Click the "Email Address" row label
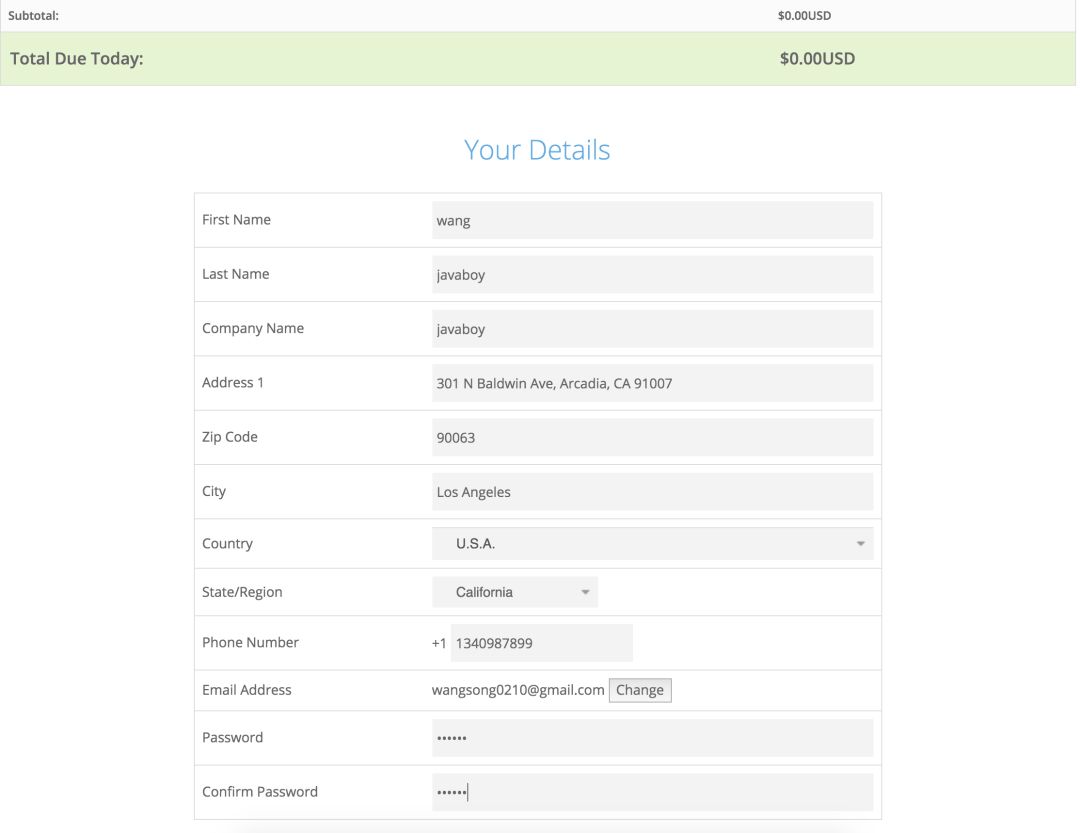1080x833 pixels. 247,690
